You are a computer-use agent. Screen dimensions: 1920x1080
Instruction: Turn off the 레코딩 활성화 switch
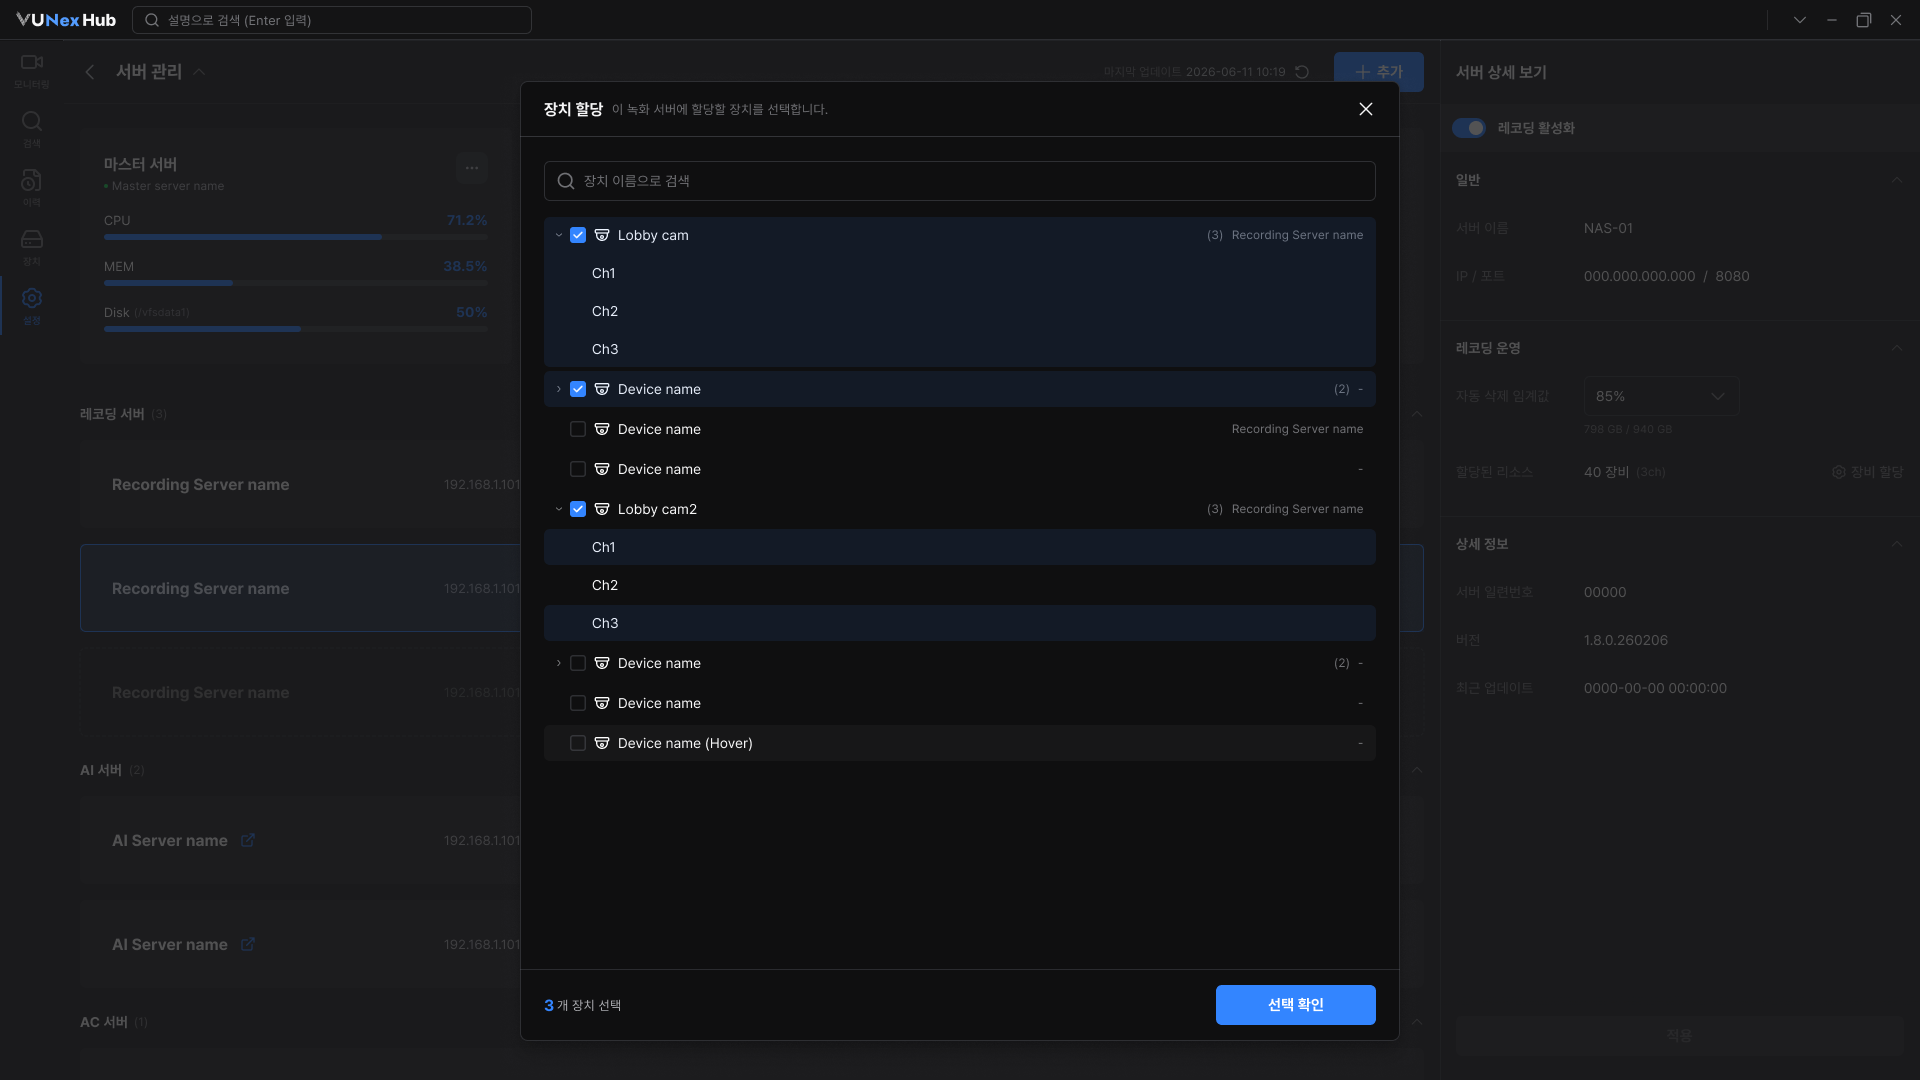point(1469,128)
